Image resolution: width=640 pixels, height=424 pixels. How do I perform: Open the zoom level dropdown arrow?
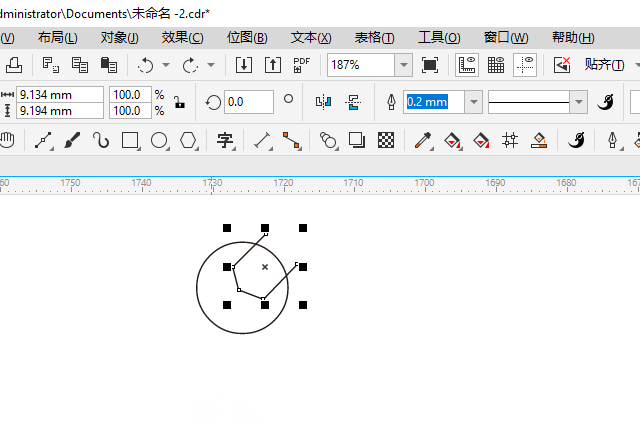tap(404, 65)
